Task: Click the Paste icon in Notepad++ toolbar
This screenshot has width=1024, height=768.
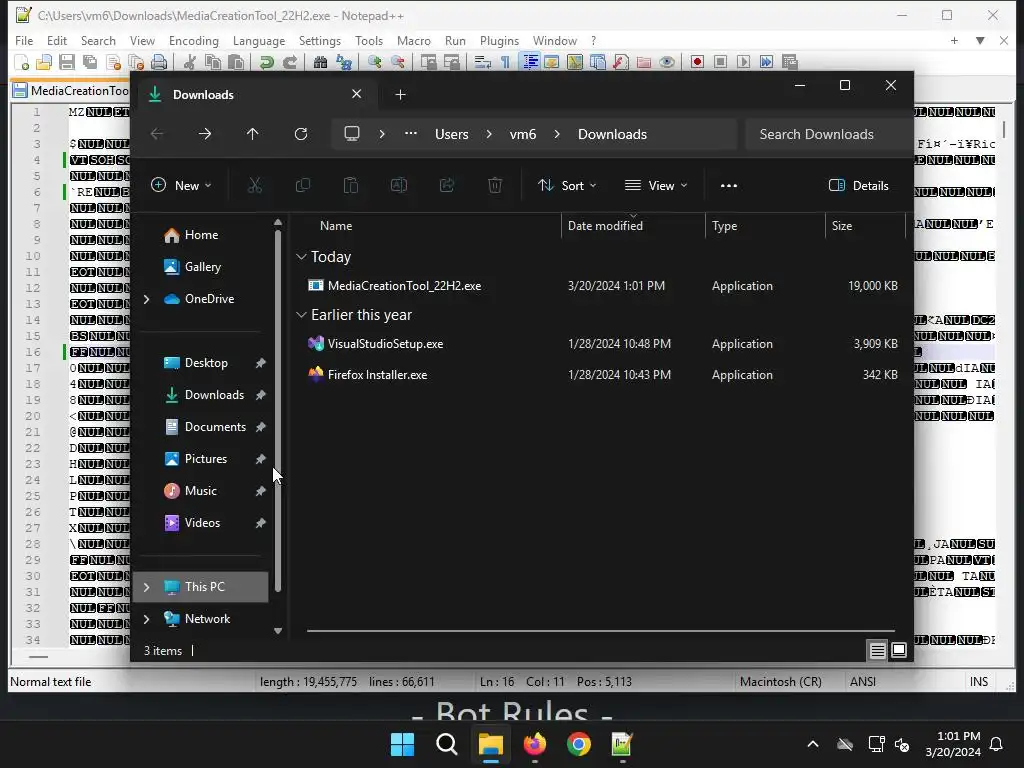Action: click(236, 62)
